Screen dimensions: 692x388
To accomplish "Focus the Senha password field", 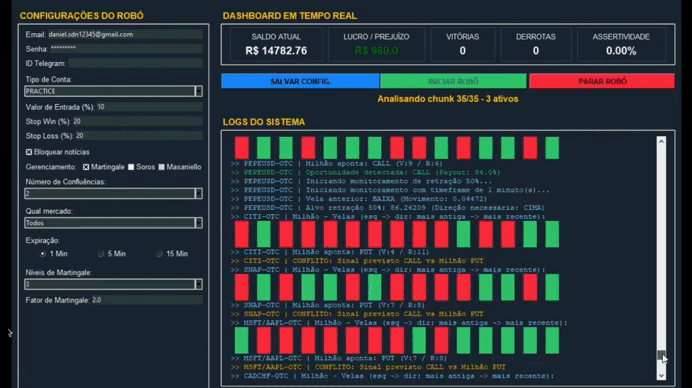I will pyautogui.click(x=126, y=49).
